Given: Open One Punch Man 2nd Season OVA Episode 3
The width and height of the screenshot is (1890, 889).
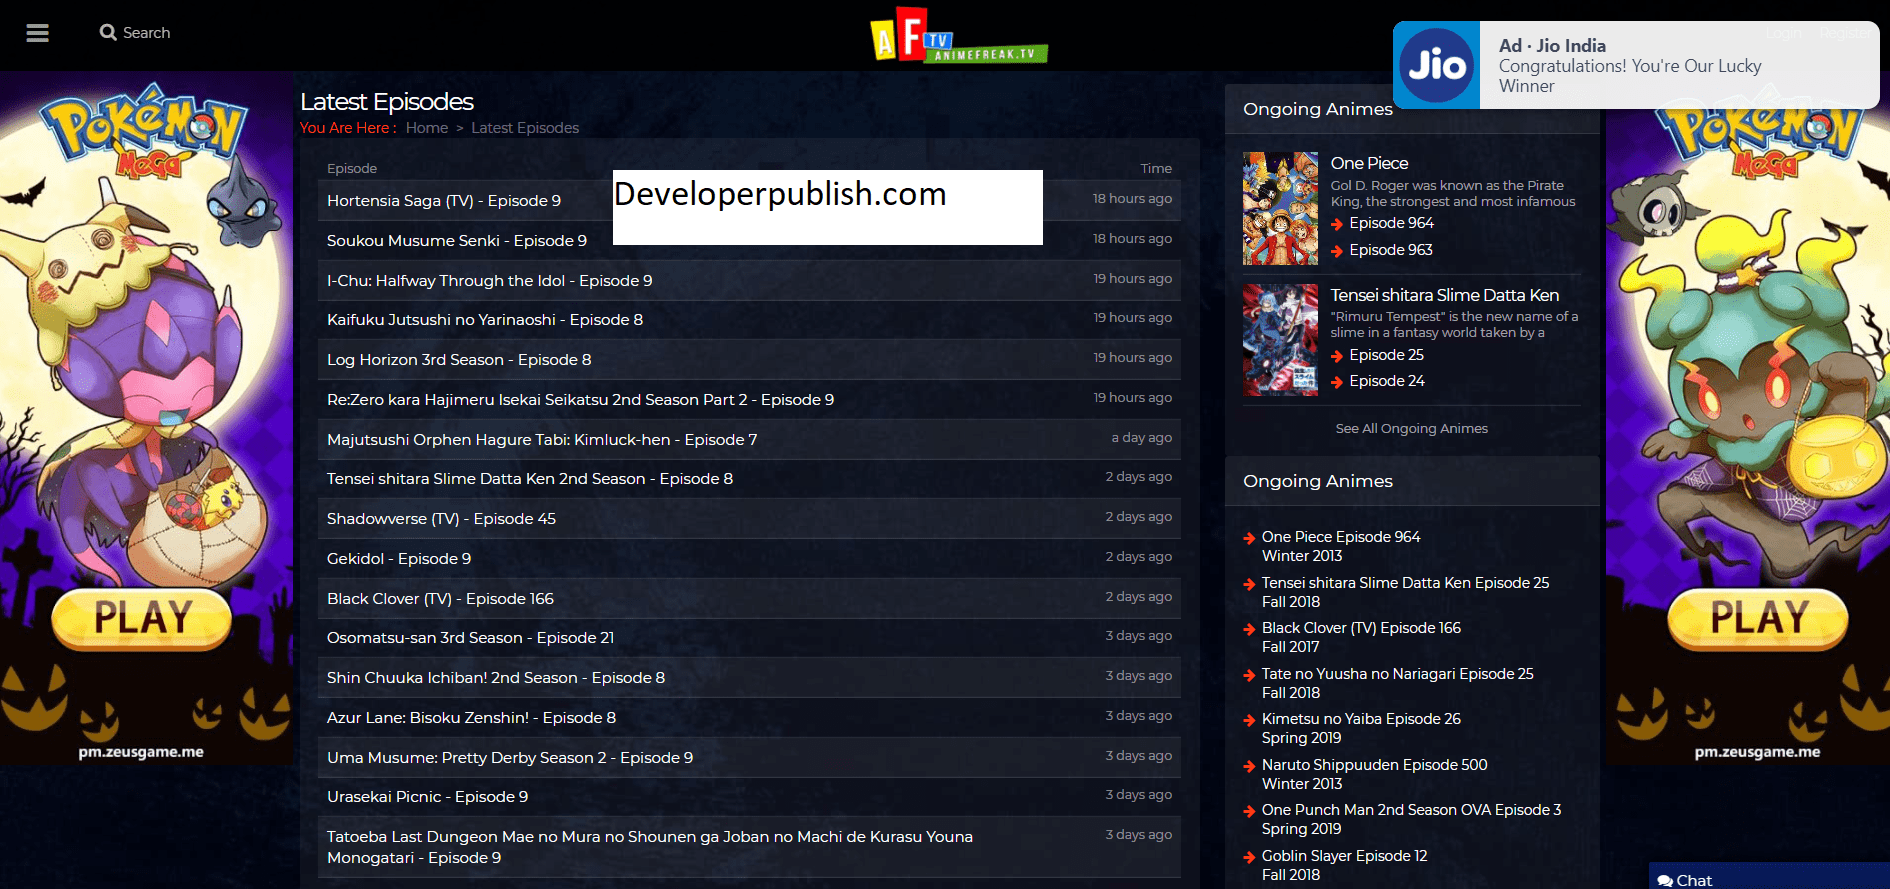Looking at the screenshot, I should 1411,819.
